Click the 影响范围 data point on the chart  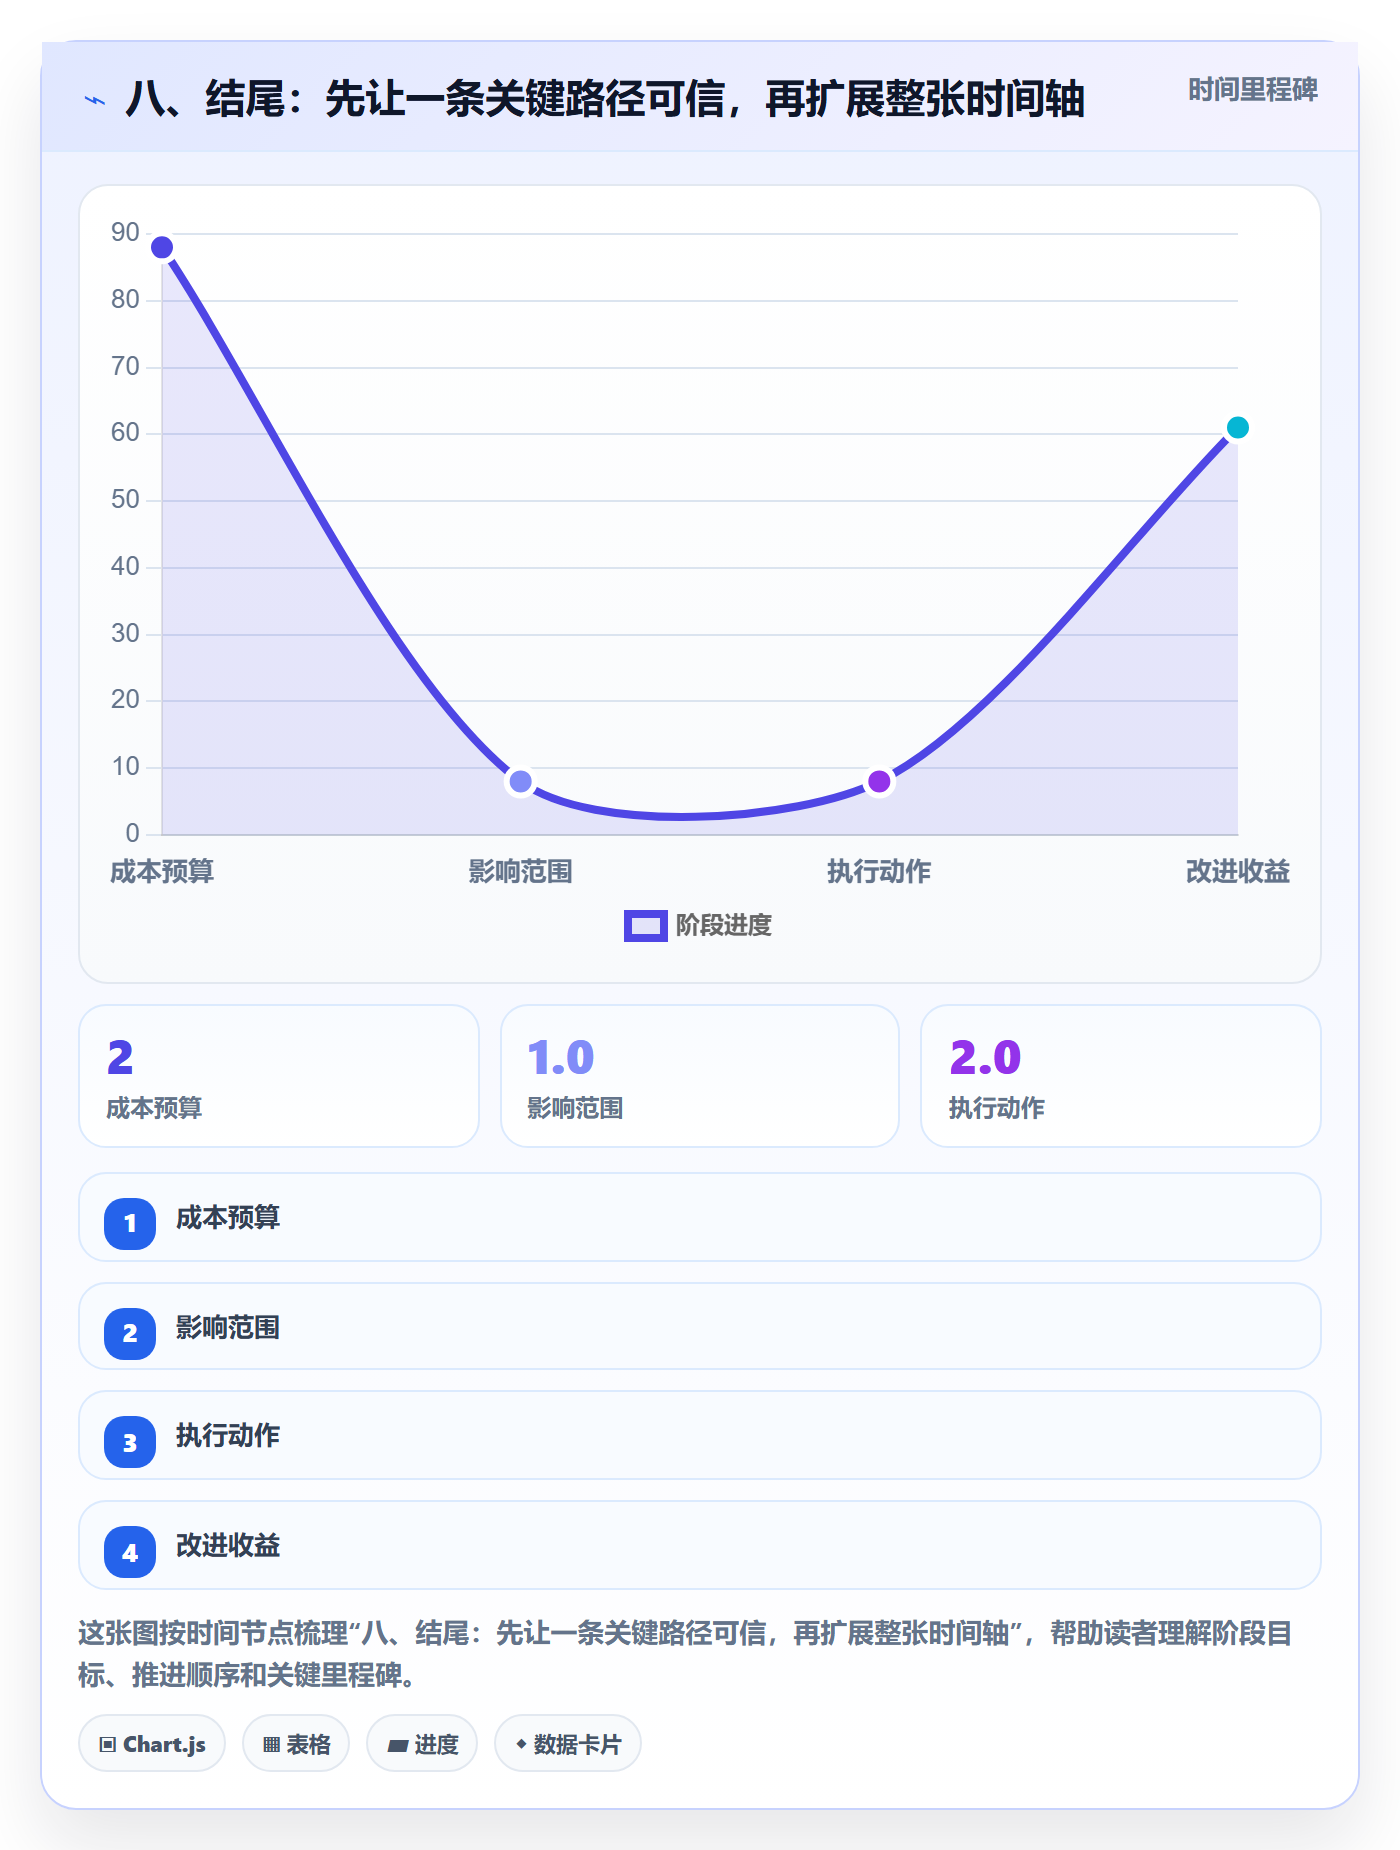[520, 781]
